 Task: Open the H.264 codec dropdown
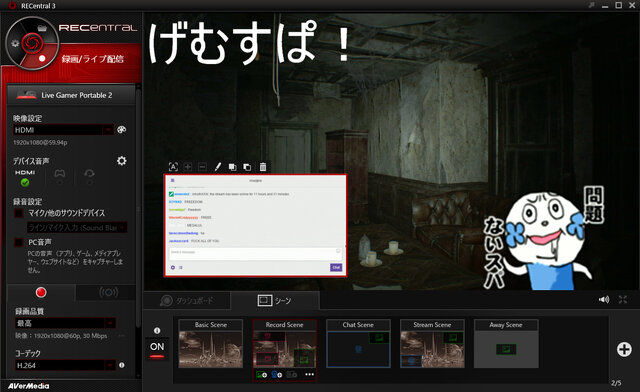pos(65,365)
